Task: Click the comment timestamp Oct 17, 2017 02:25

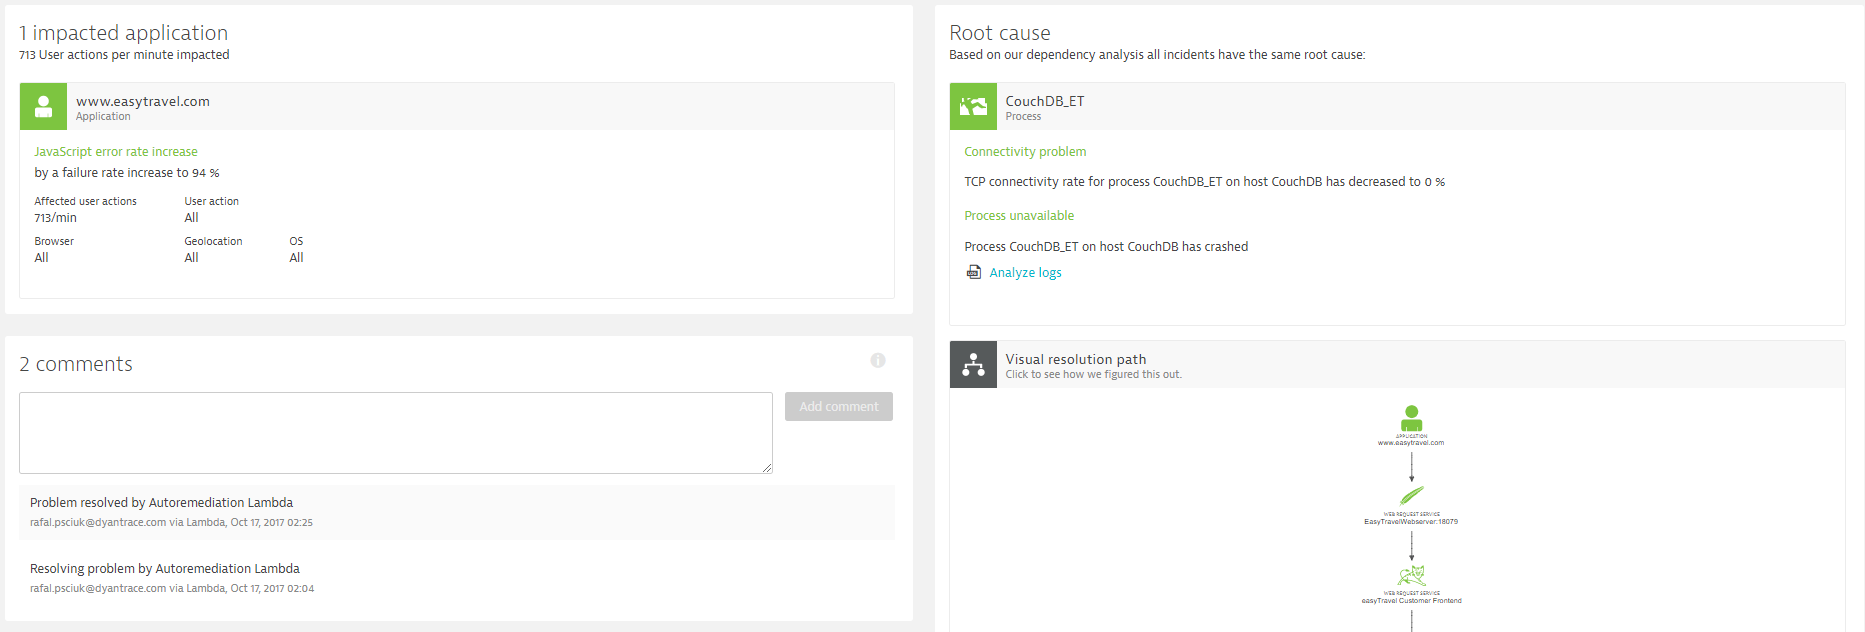Action: tap(272, 522)
